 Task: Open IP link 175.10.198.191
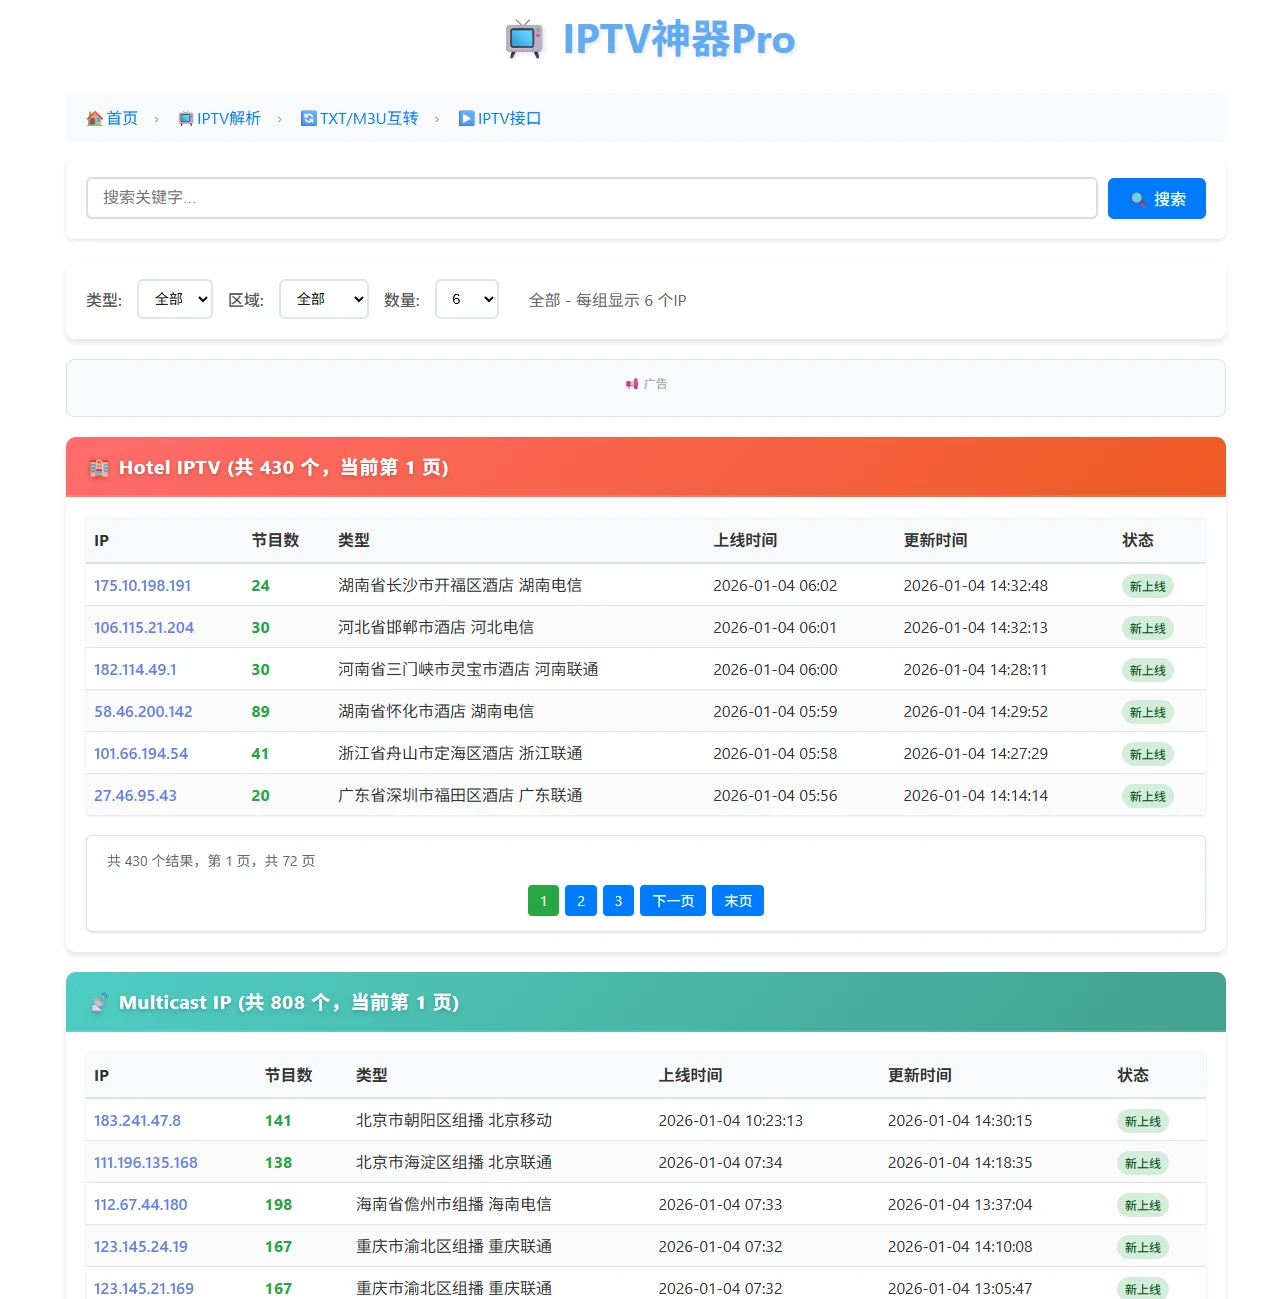pos(142,585)
